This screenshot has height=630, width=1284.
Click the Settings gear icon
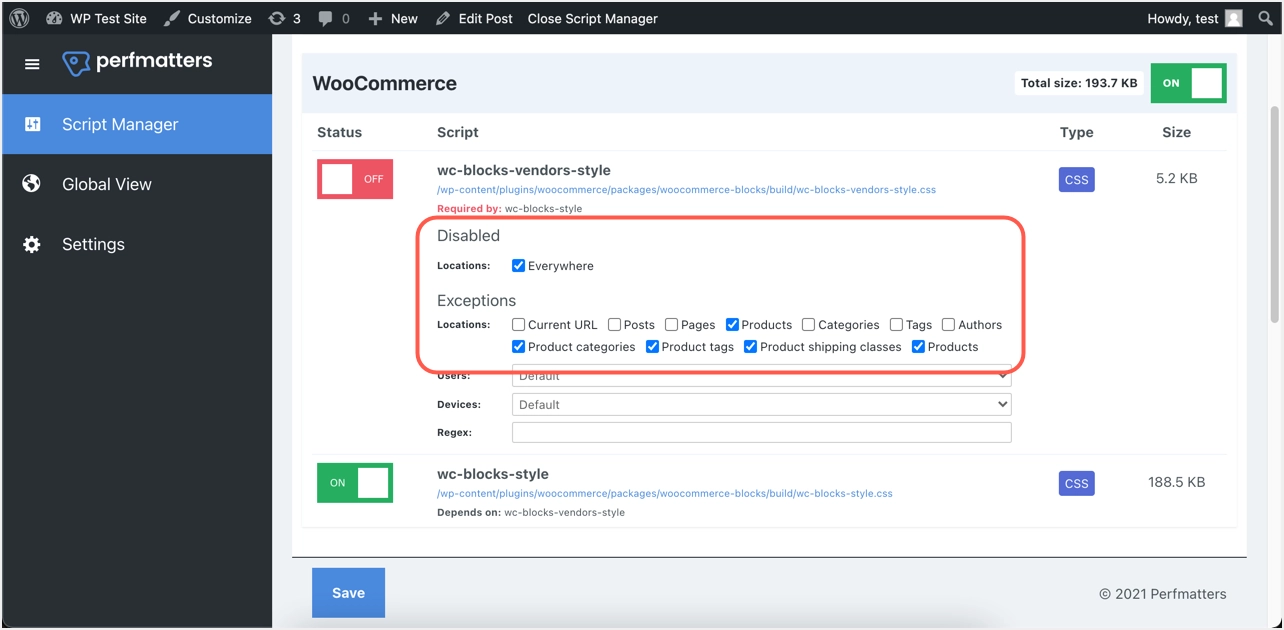[32, 244]
